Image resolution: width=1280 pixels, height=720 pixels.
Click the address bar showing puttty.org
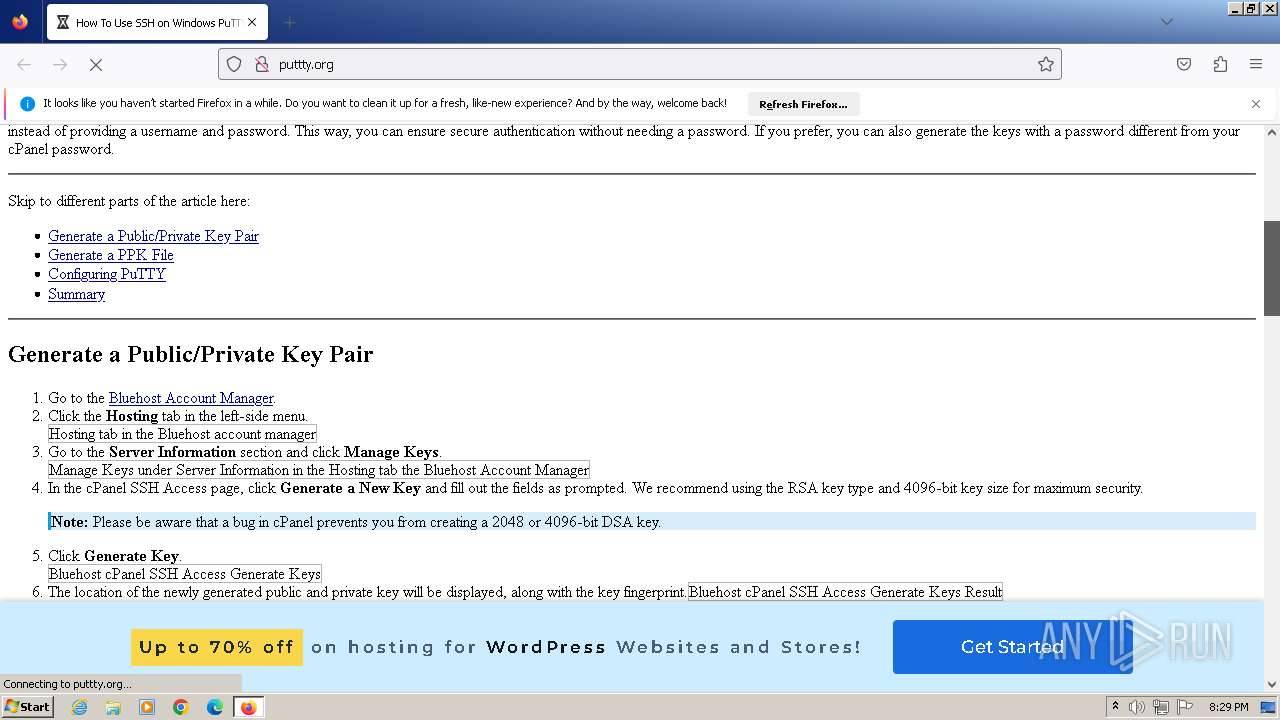click(x=640, y=64)
